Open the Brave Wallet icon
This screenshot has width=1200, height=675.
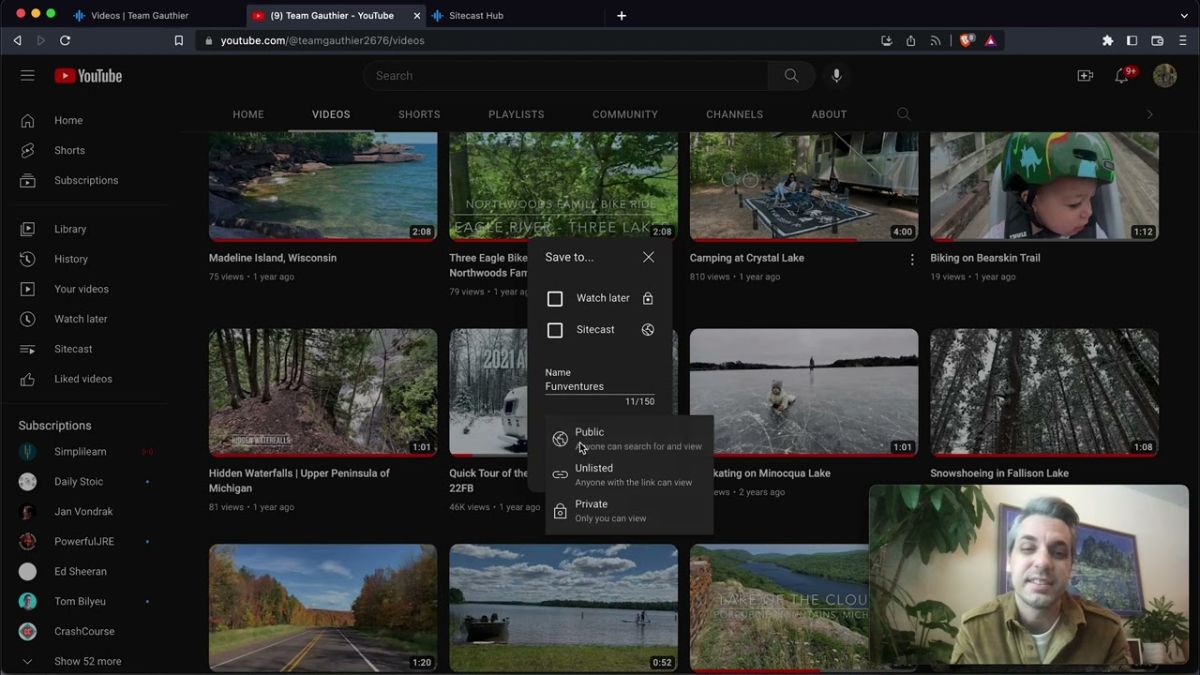(x=1157, y=41)
